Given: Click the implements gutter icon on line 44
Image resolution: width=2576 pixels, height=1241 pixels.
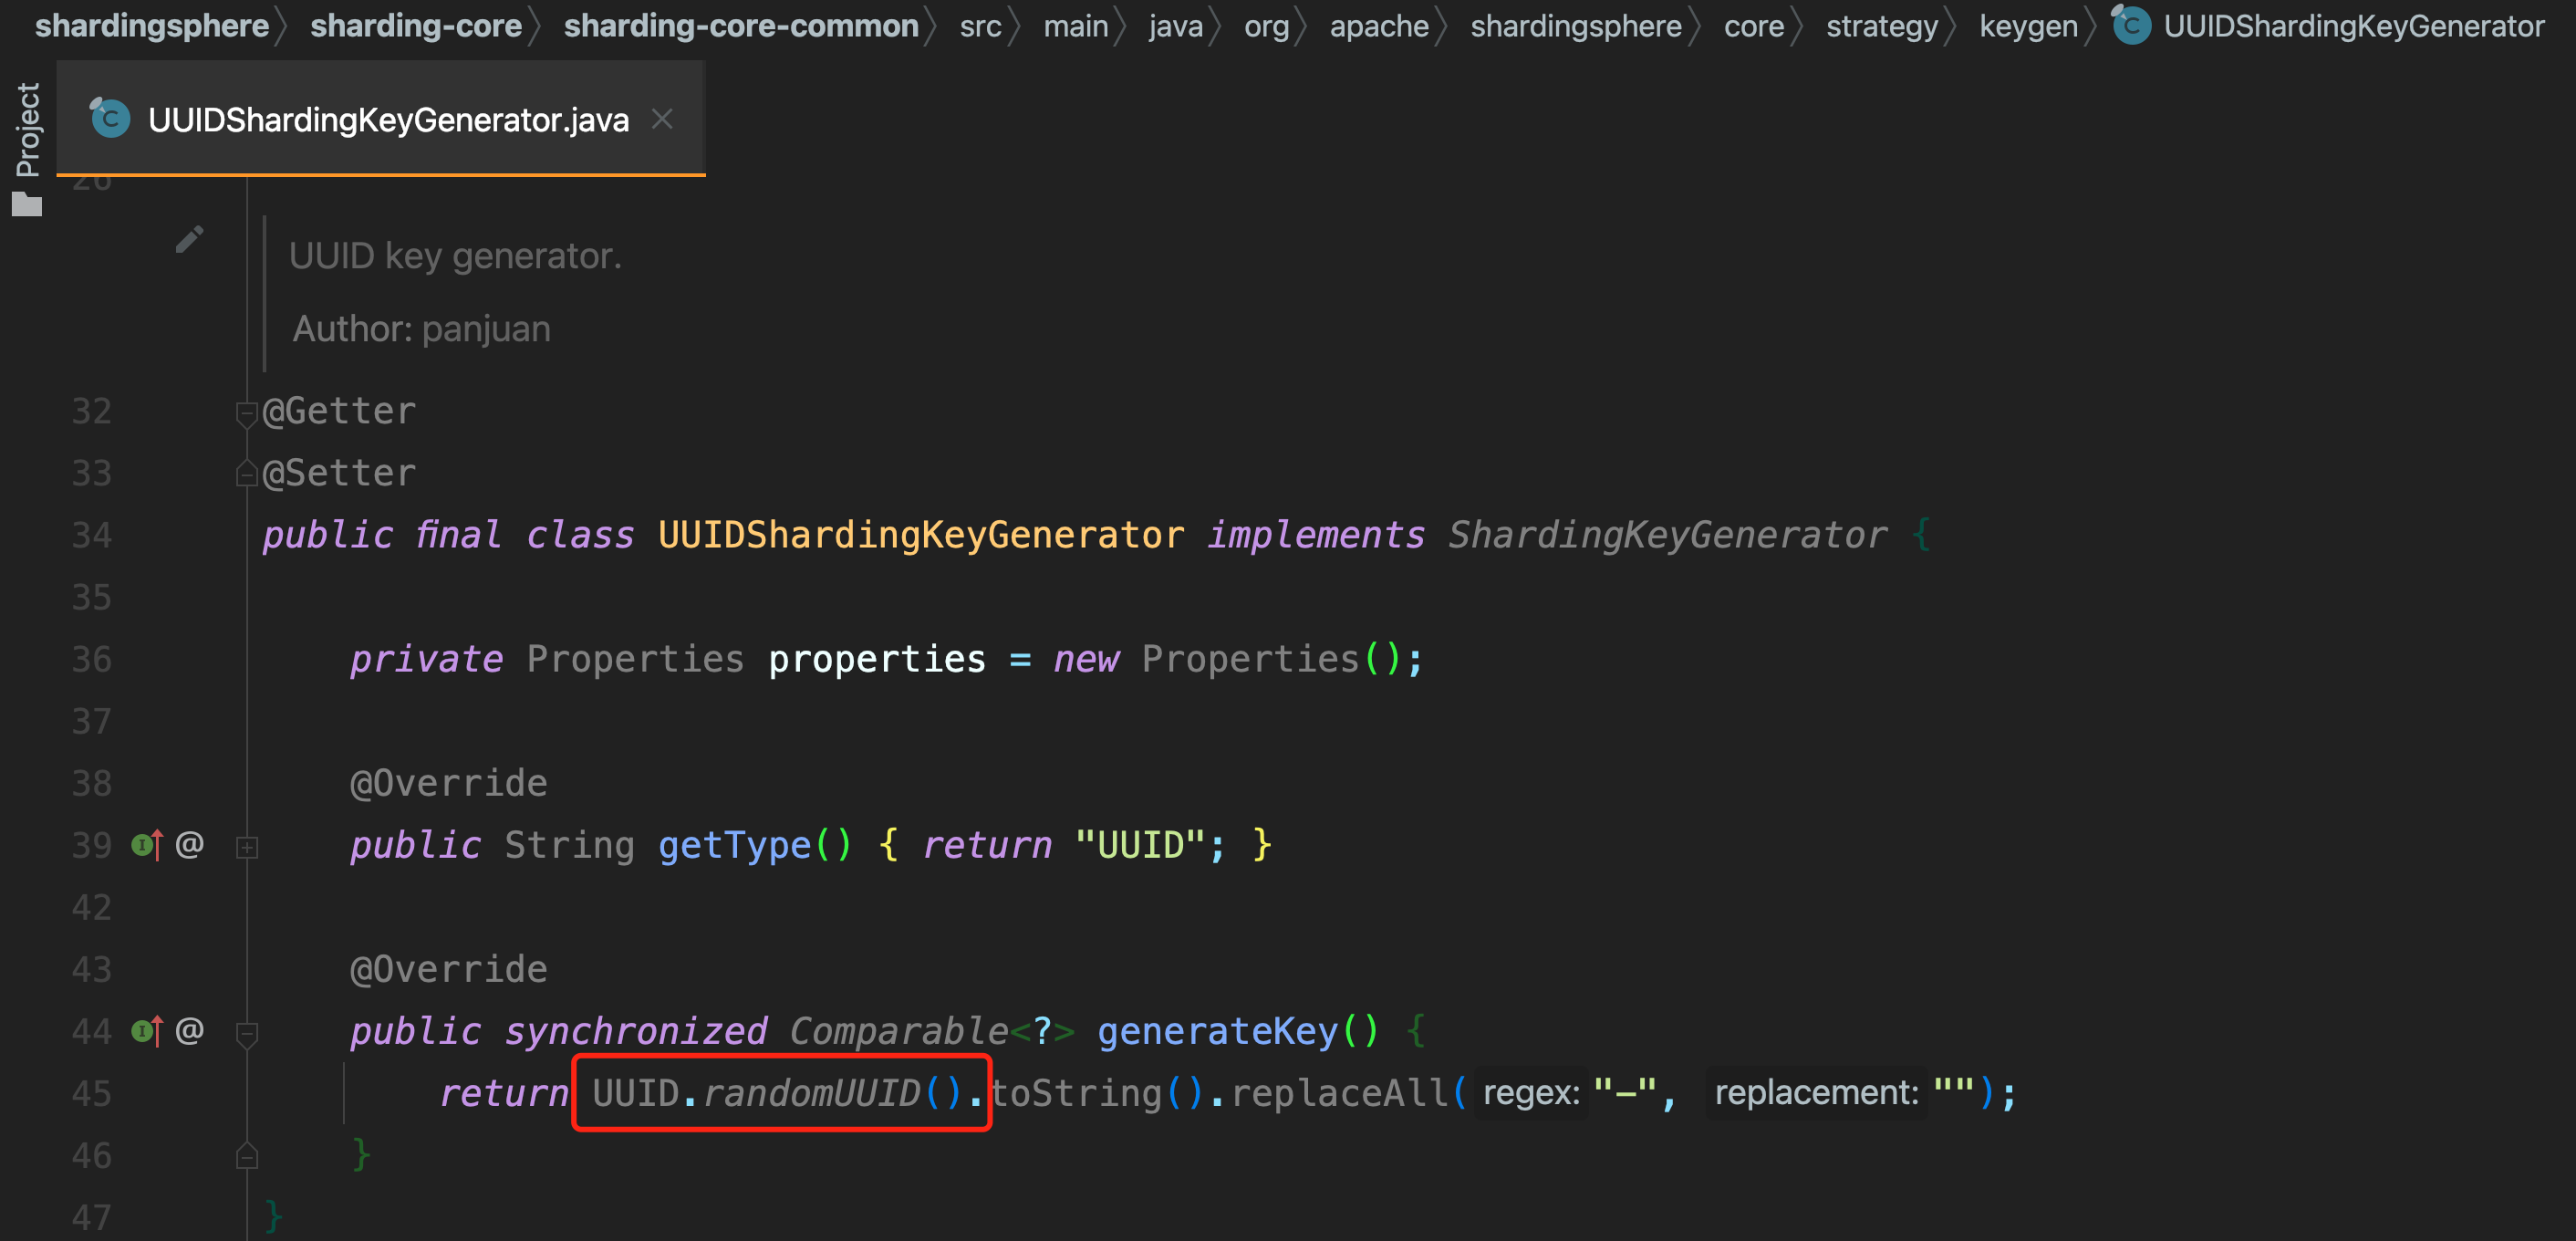Looking at the screenshot, I should [147, 1031].
